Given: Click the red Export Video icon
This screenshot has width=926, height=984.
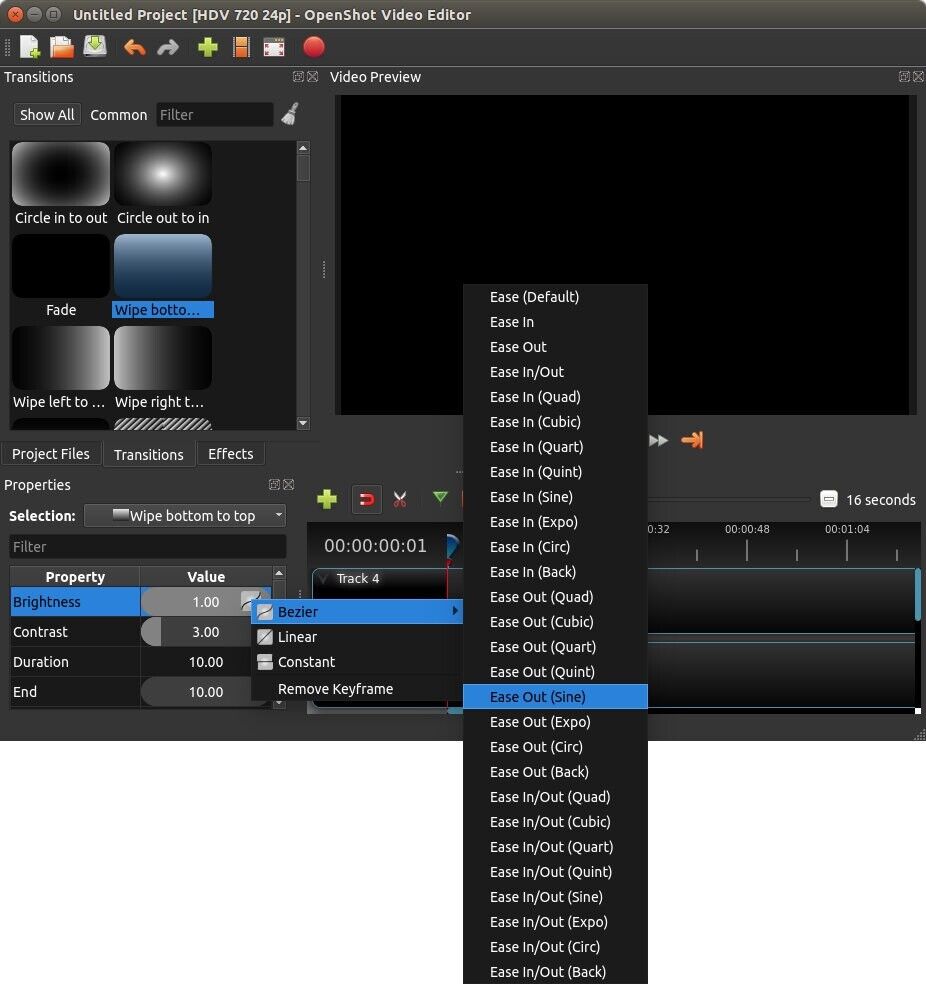Looking at the screenshot, I should tap(313, 46).
